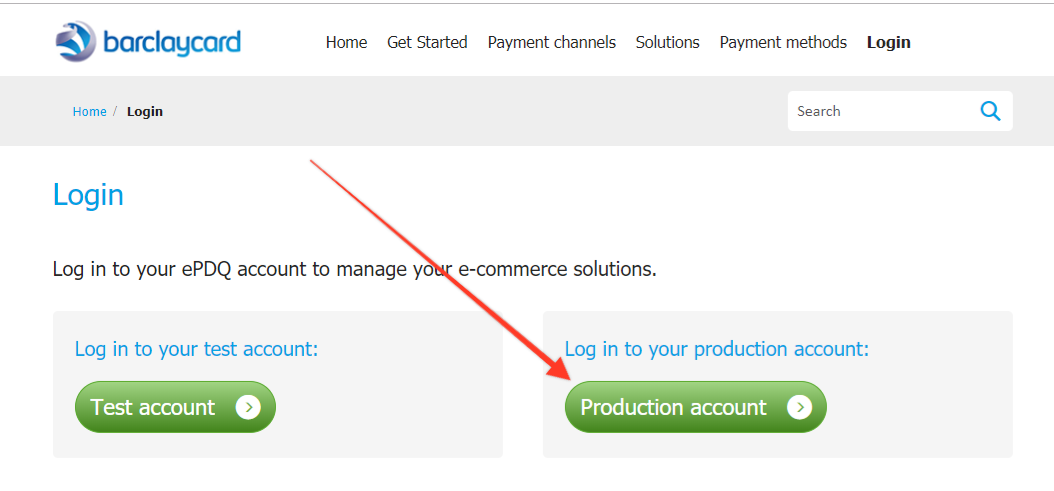The width and height of the screenshot is (1054, 491).
Task: Click the search magnifier icon
Action: [x=990, y=111]
